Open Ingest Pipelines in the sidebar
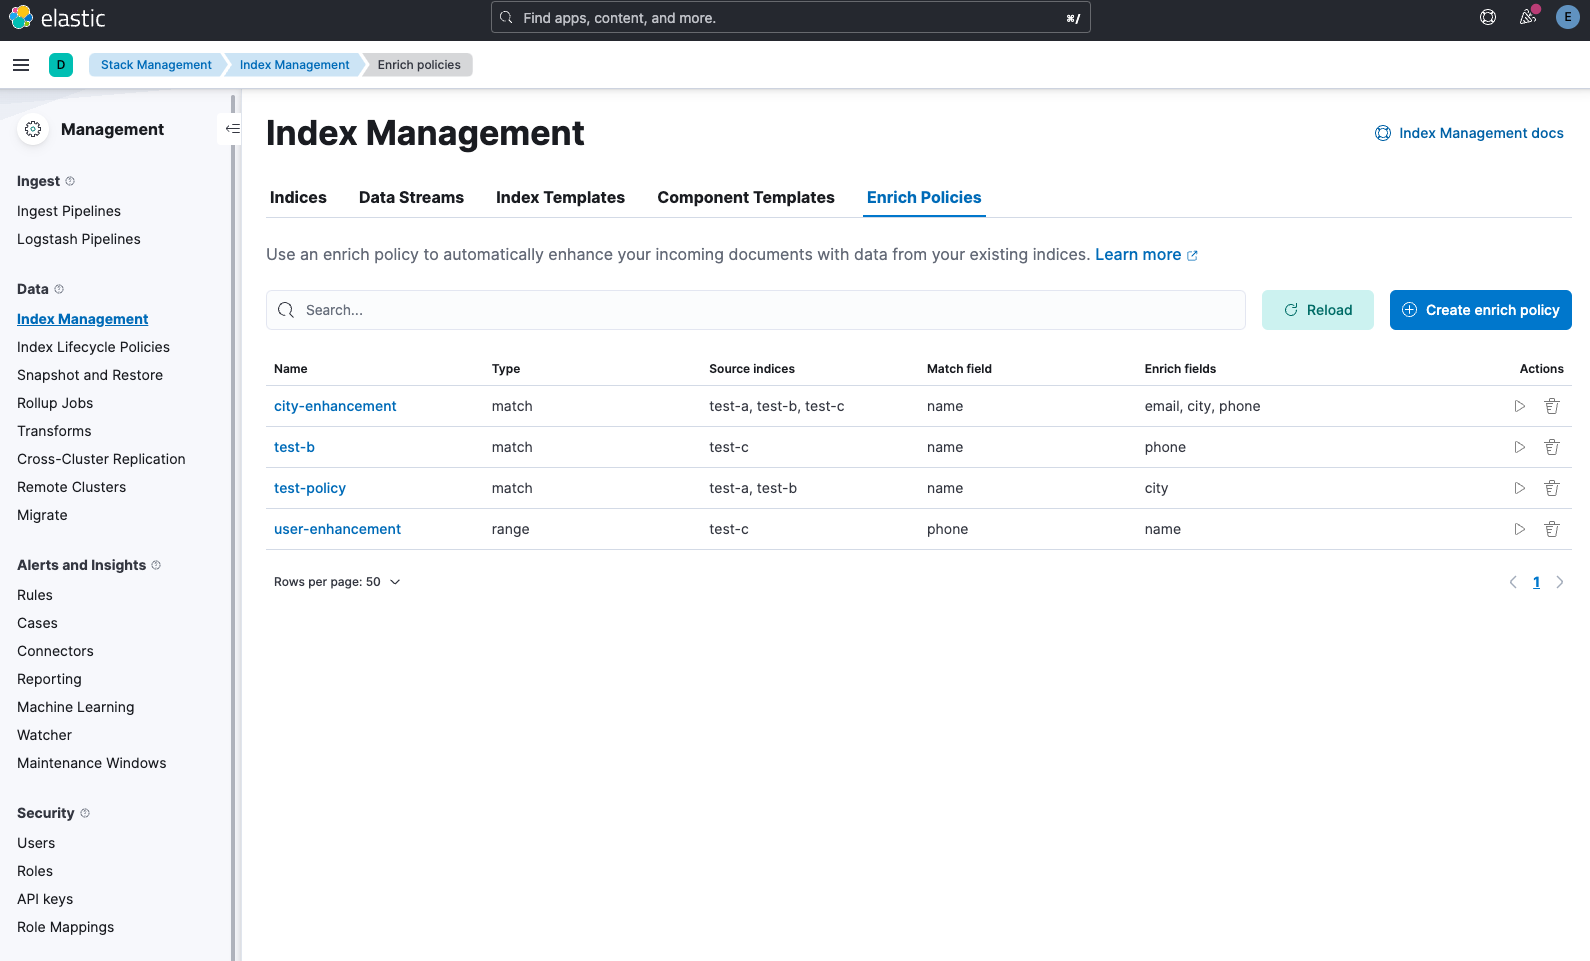 click(x=69, y=211)
